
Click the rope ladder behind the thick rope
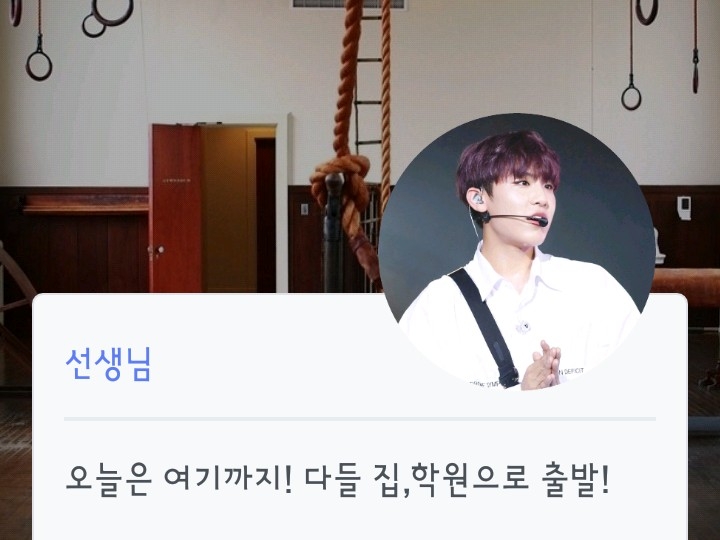click(369, 78)
